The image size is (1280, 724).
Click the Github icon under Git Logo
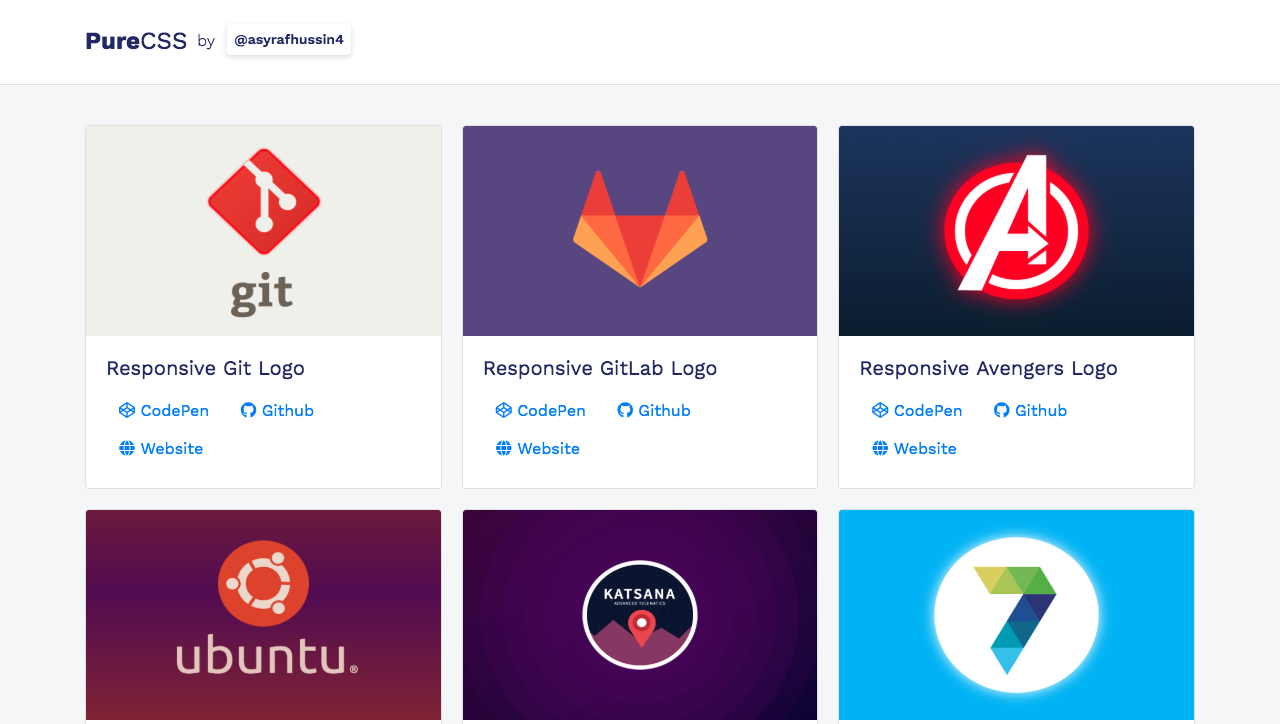[x=248, y=410]
